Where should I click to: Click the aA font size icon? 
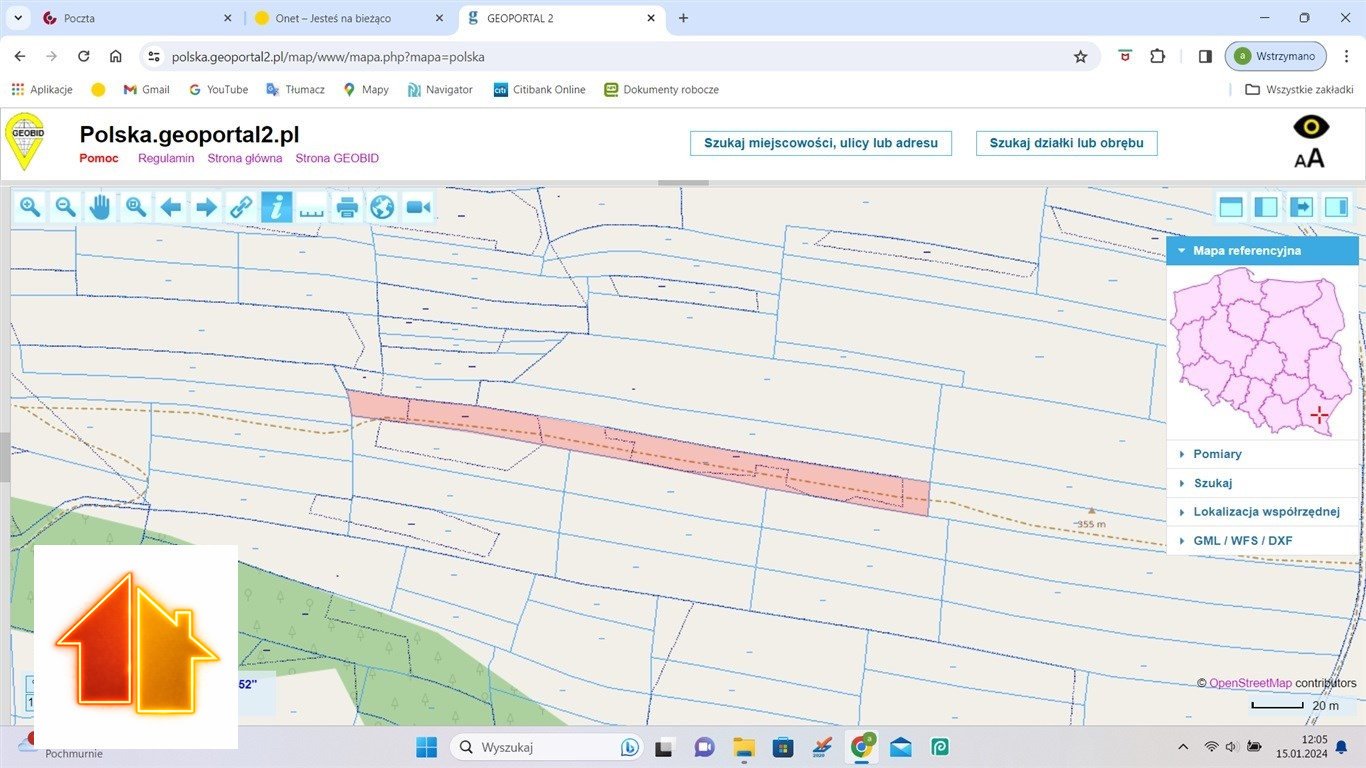click(x=1309, y=157)
